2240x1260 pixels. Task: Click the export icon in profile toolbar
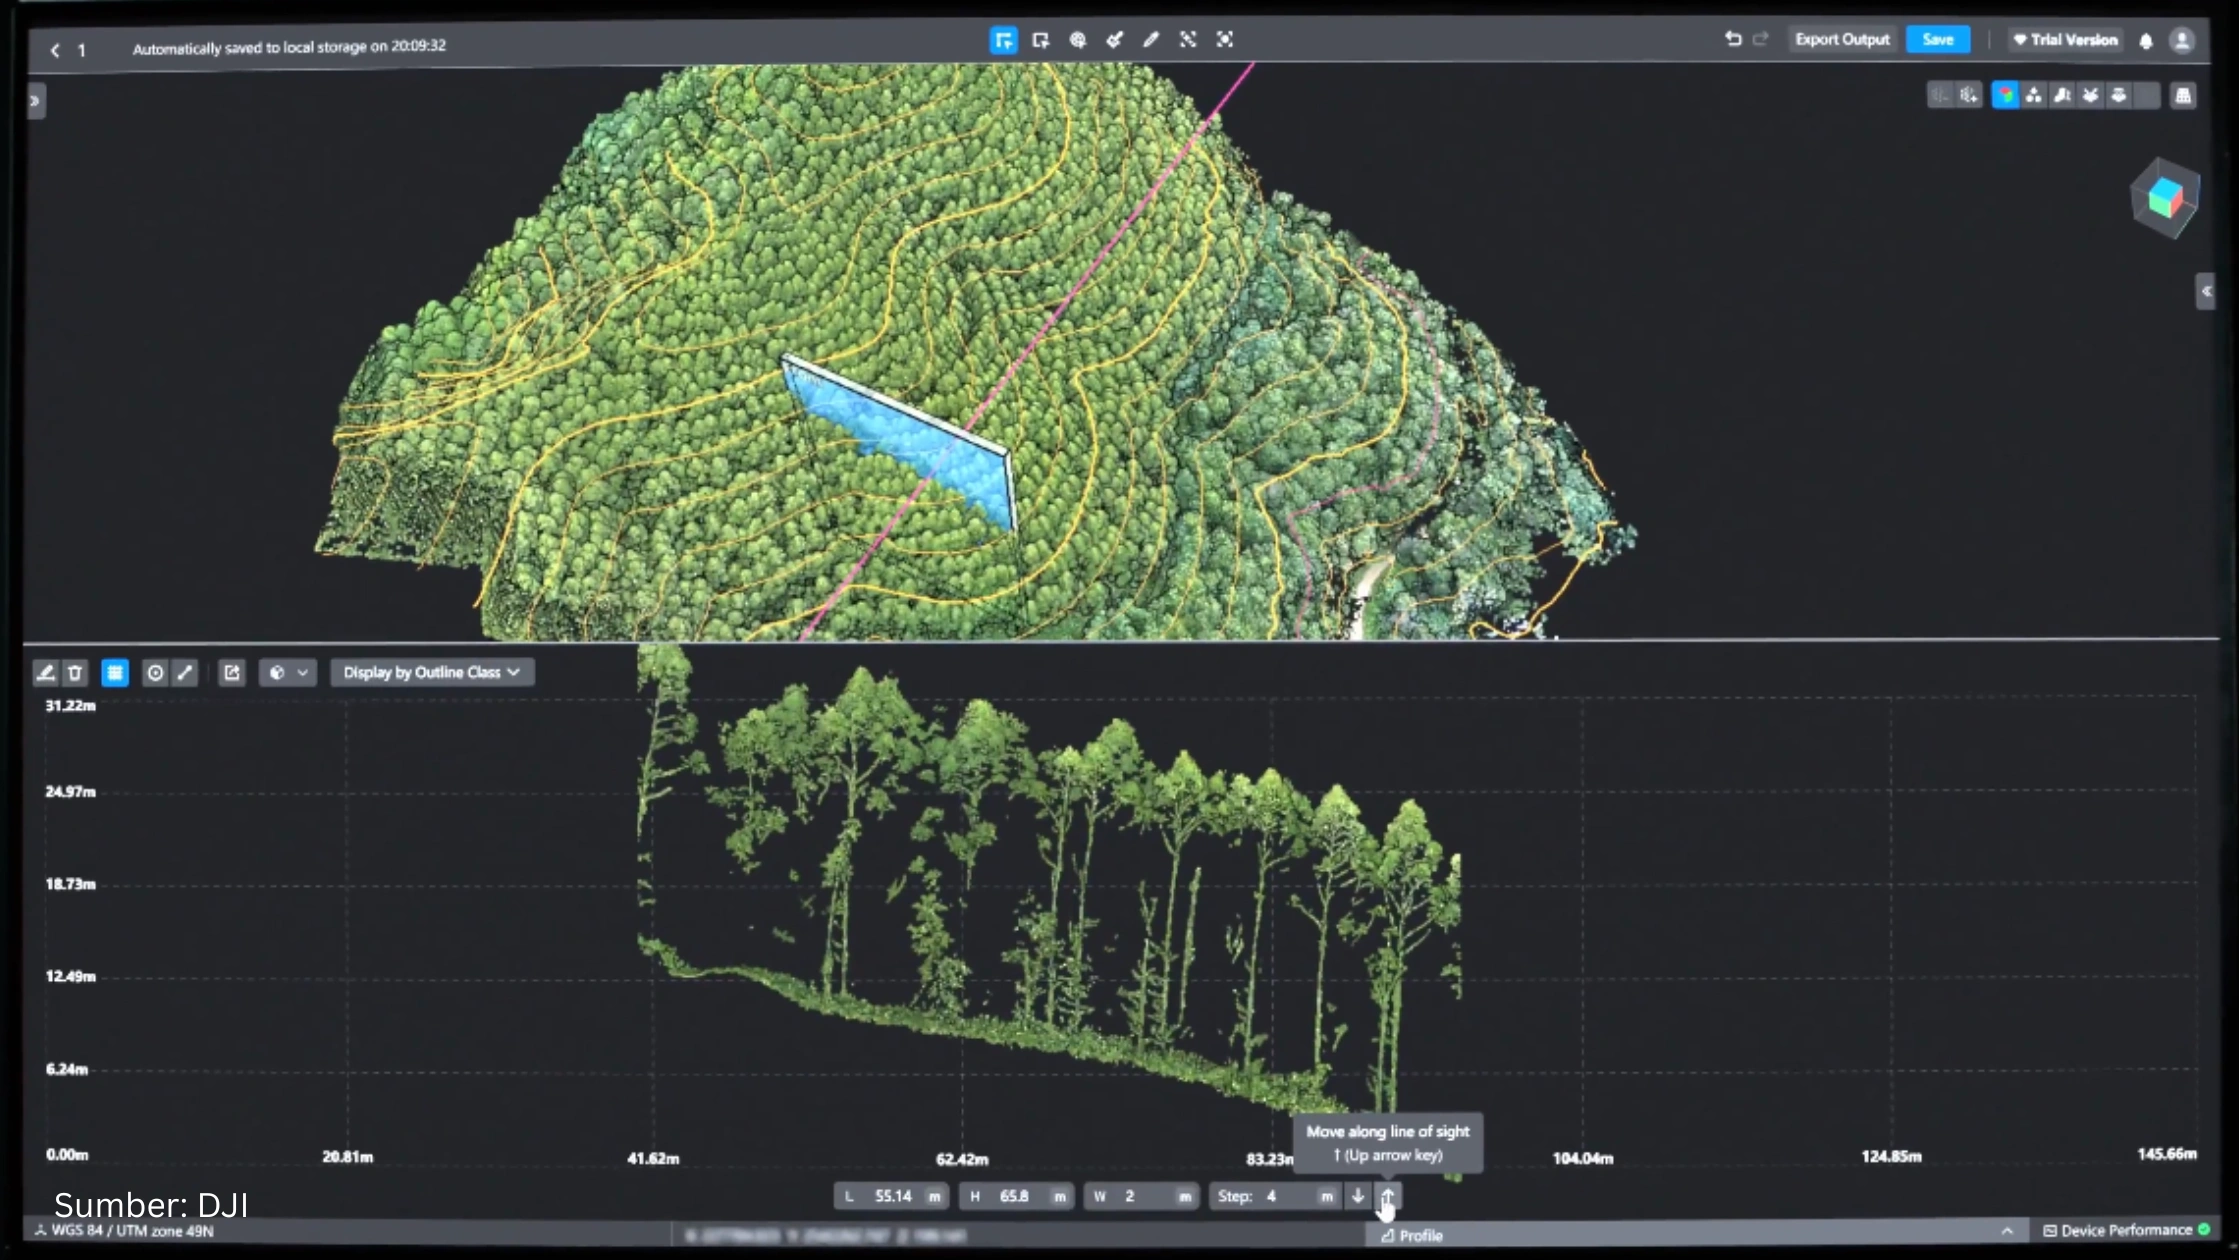[232, 673]
